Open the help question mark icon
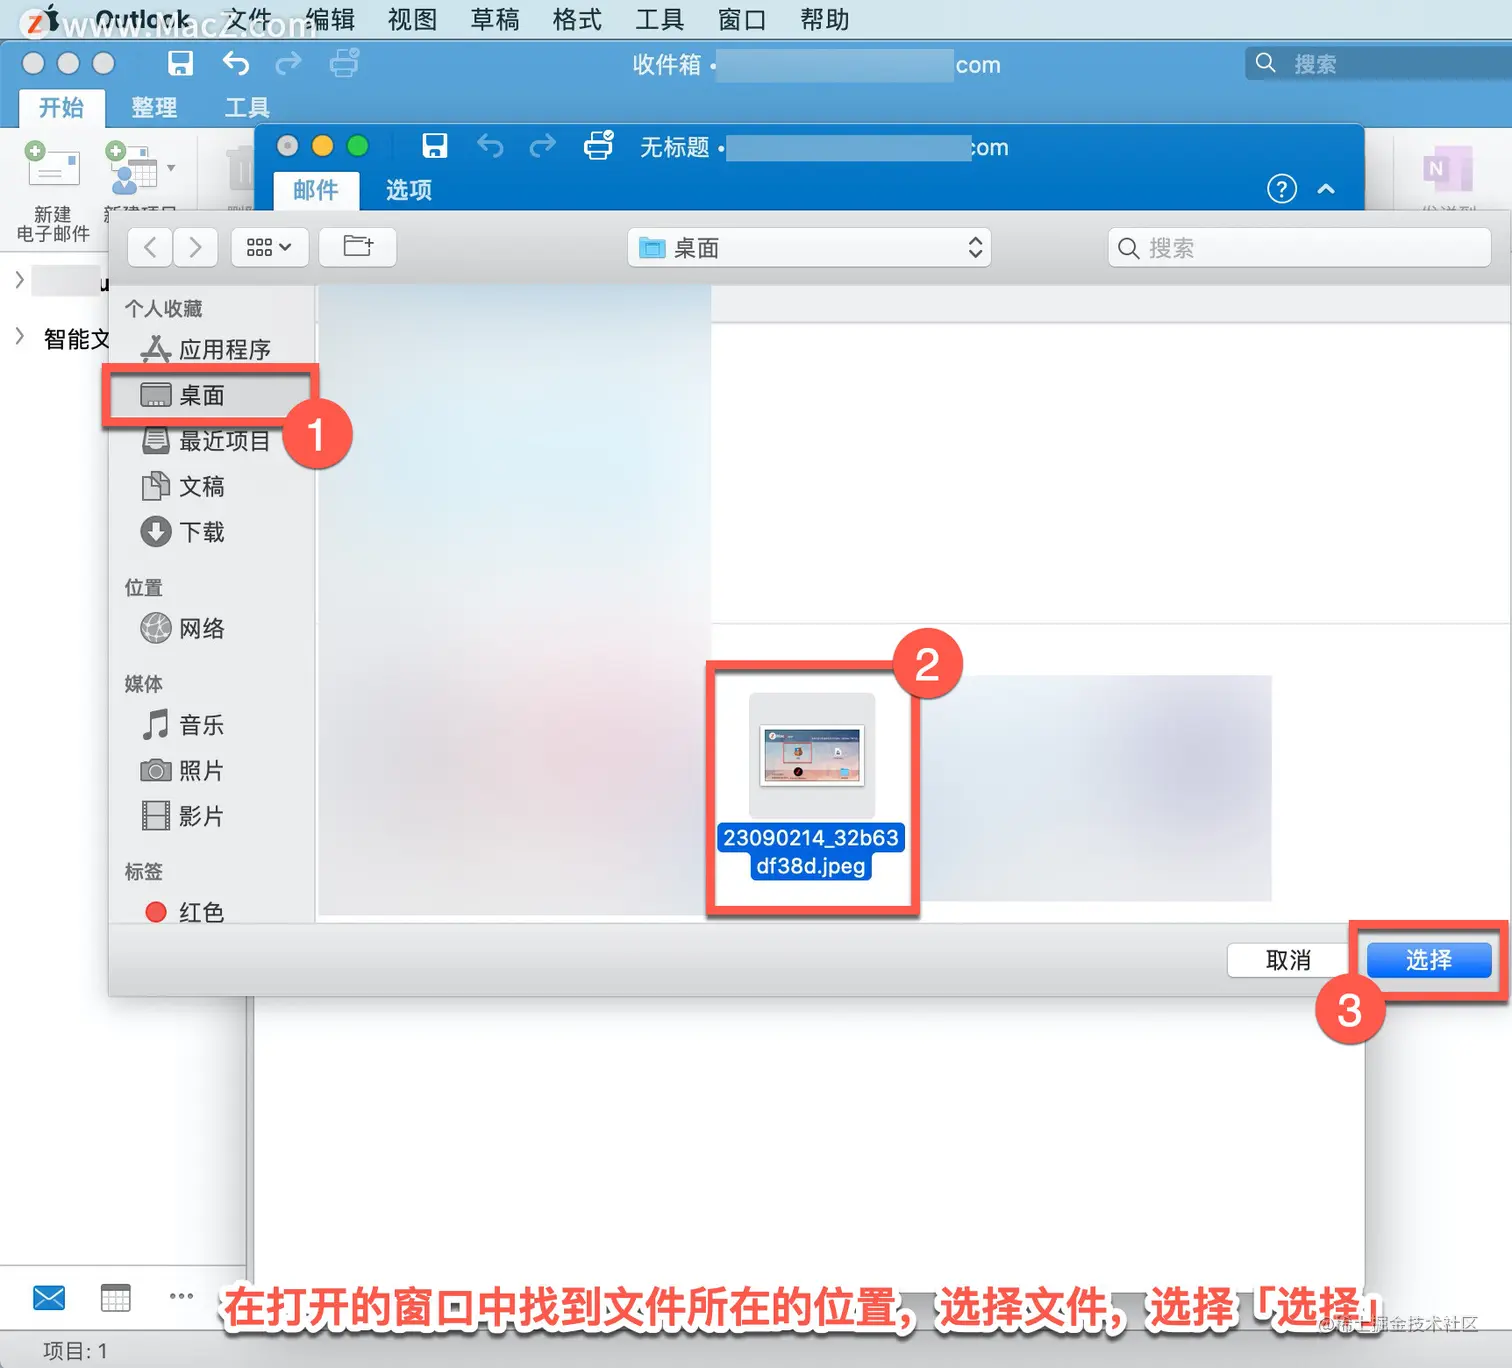Image resolution: width=1512 pixels, height=1368 pixels. tap(1281, 188)
